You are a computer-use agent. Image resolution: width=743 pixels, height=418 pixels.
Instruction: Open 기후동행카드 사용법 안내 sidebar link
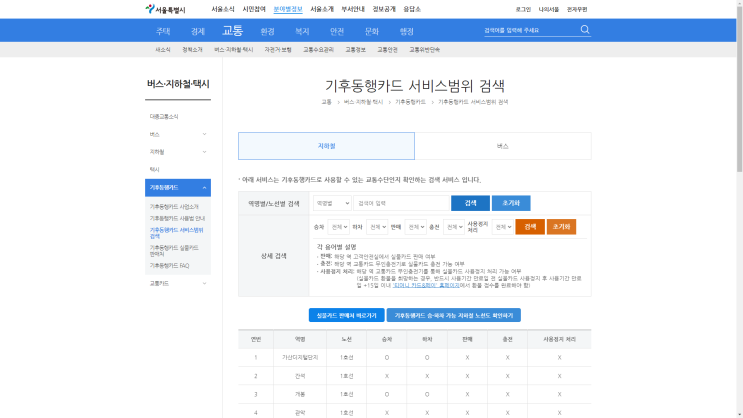[177, 218]
